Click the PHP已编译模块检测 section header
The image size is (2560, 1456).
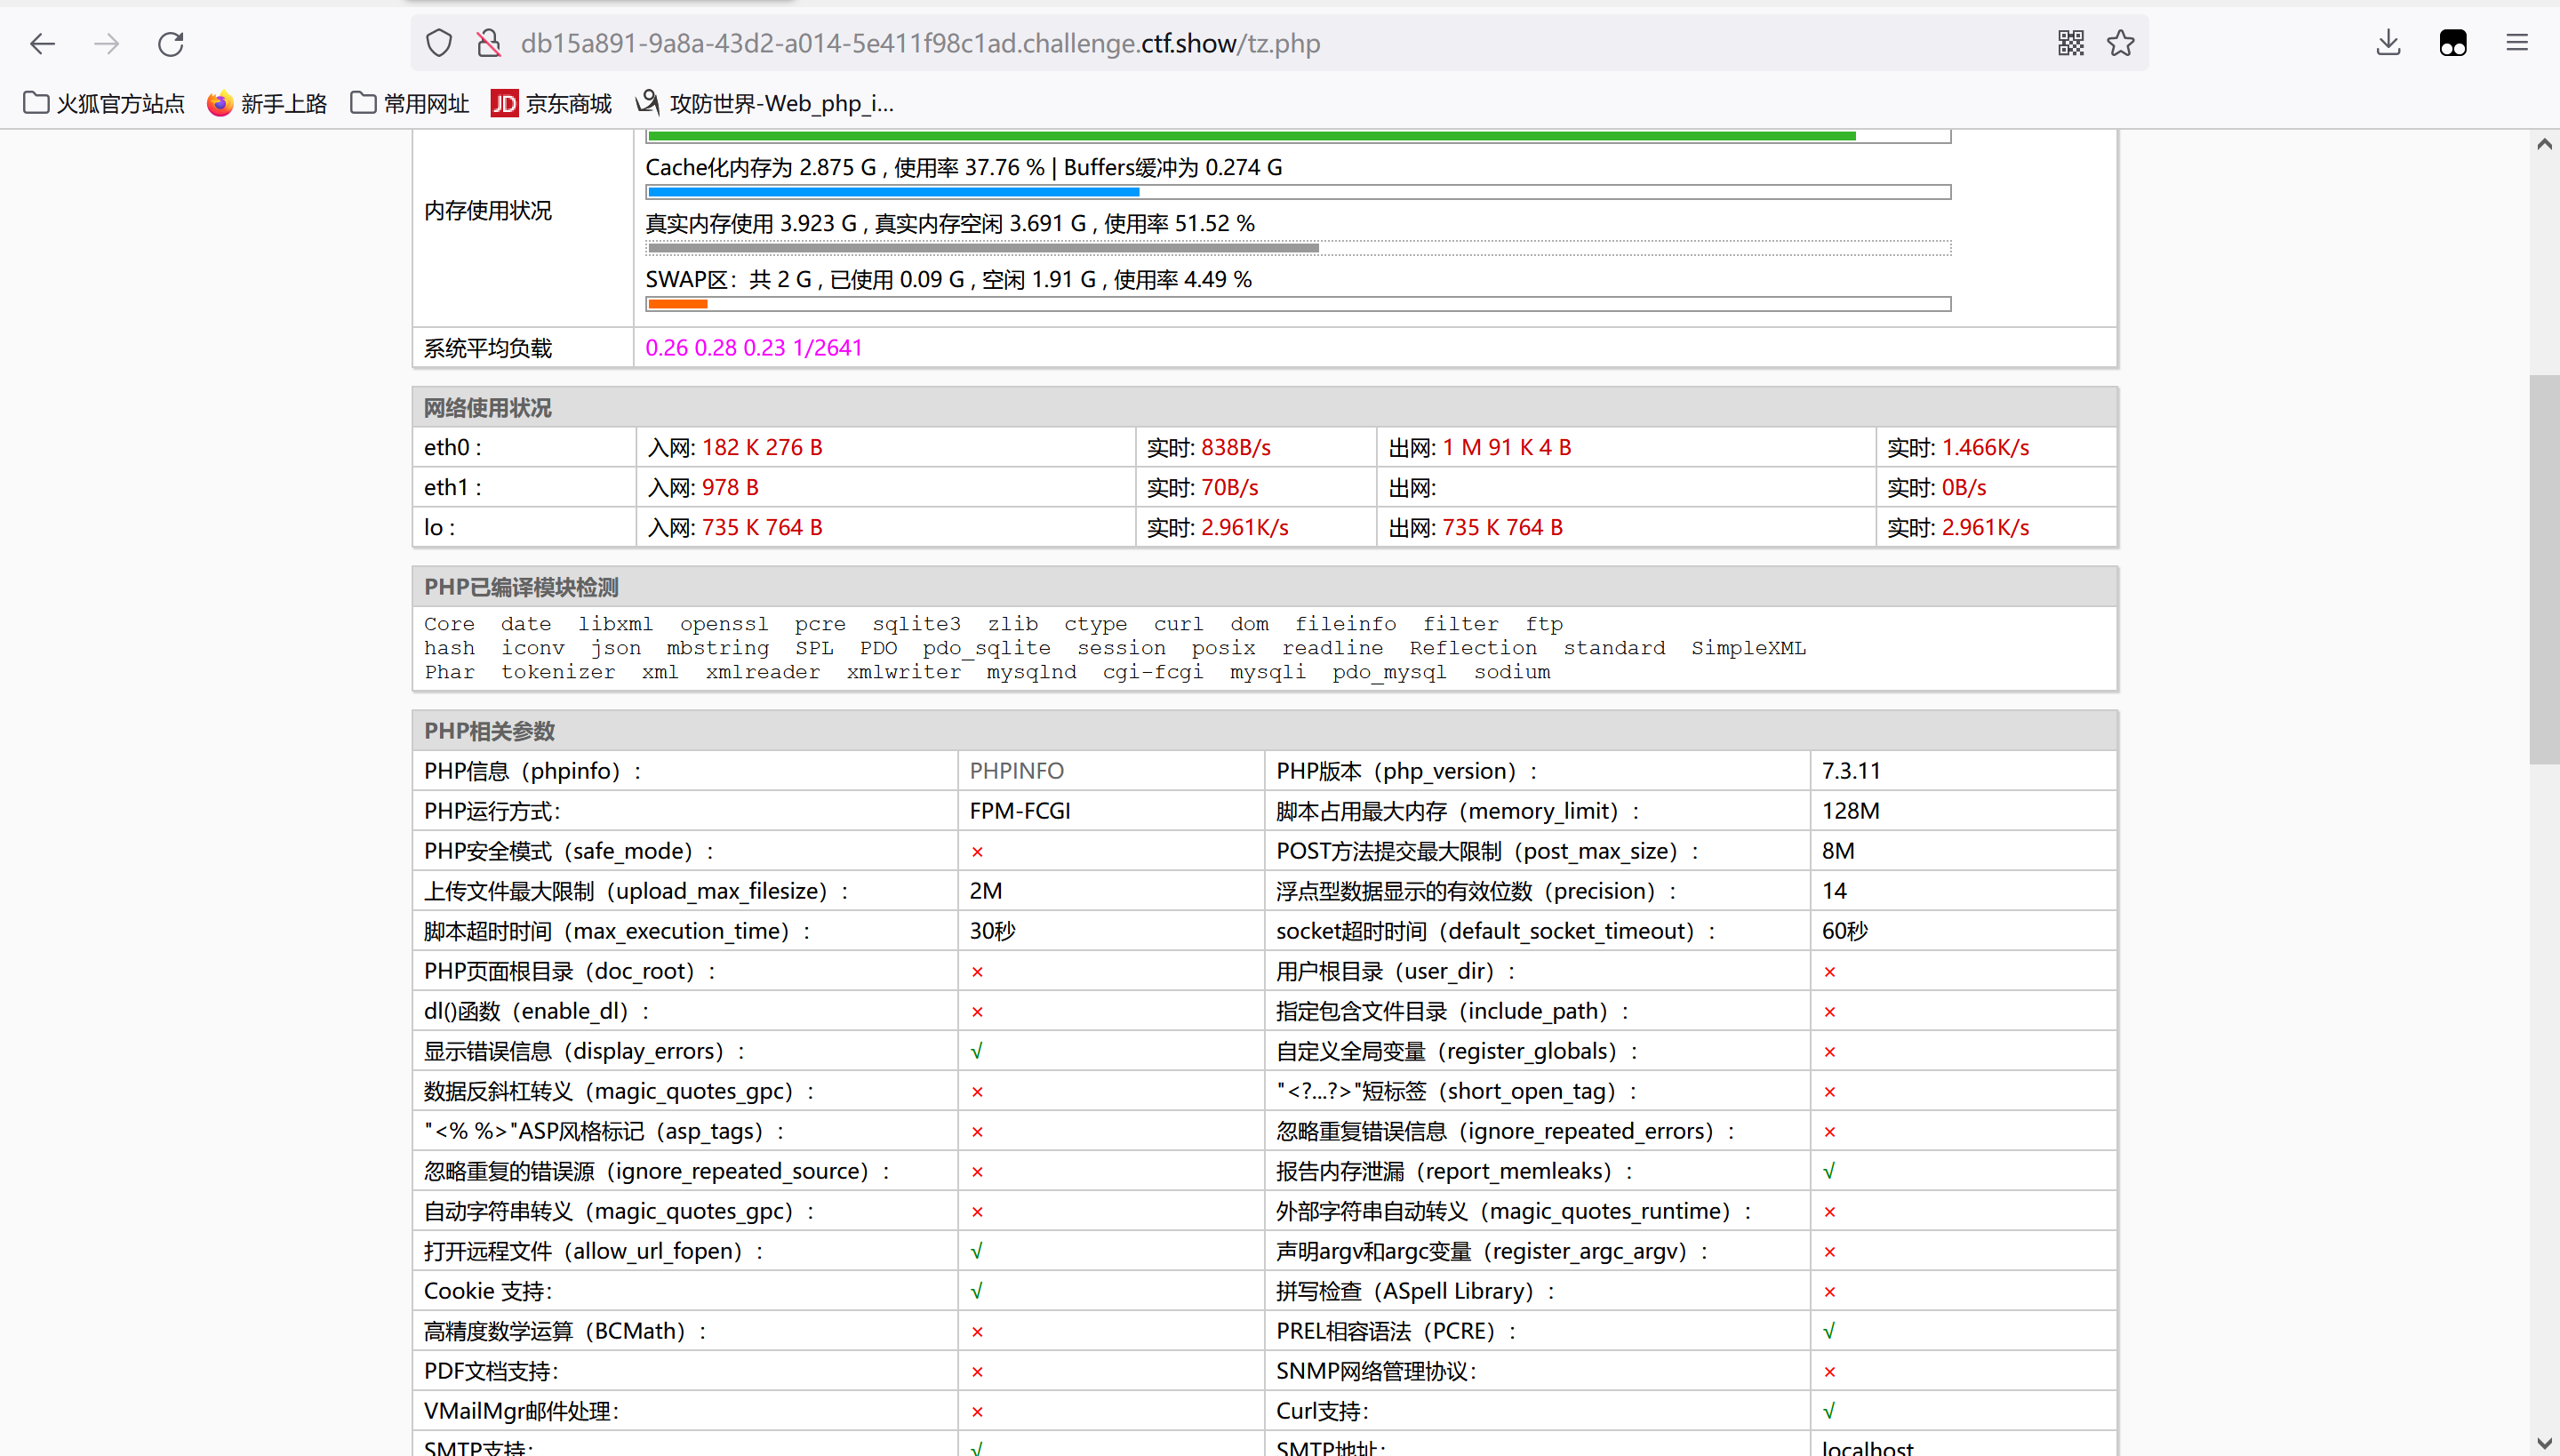(1265, 587)
